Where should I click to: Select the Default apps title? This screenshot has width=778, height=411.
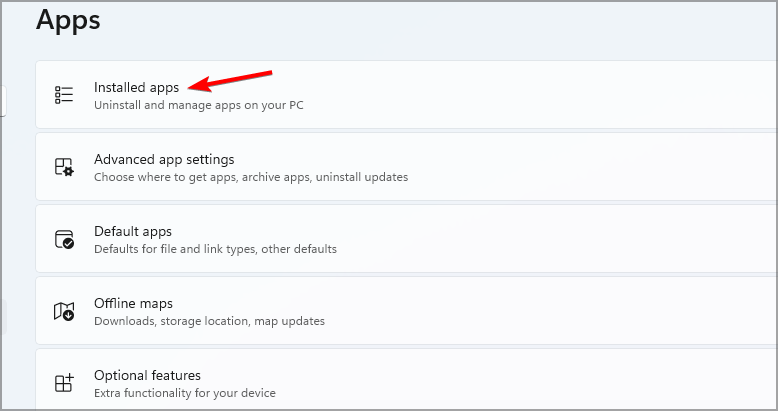click(133, 231)
